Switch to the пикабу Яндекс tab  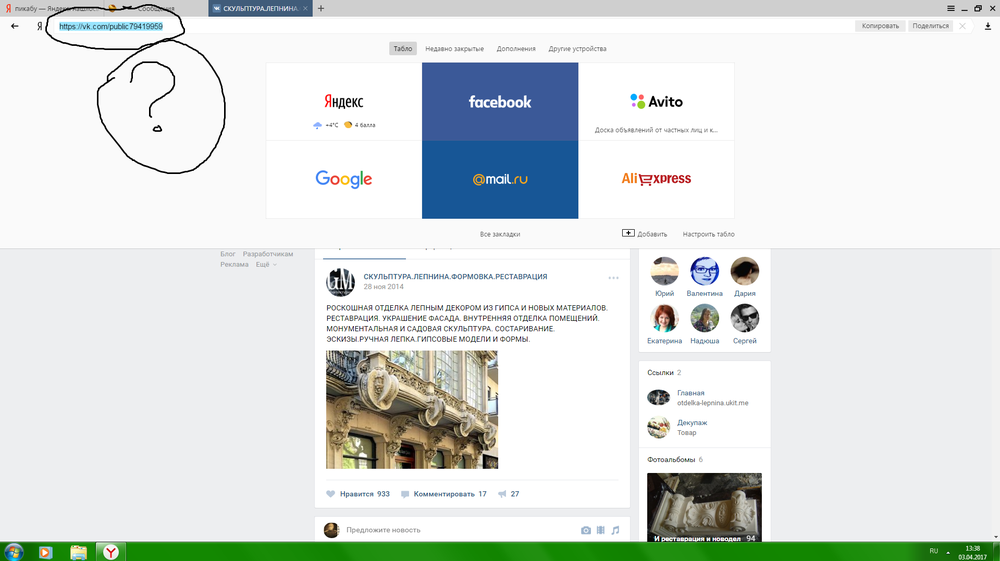[x=52, y=8]
